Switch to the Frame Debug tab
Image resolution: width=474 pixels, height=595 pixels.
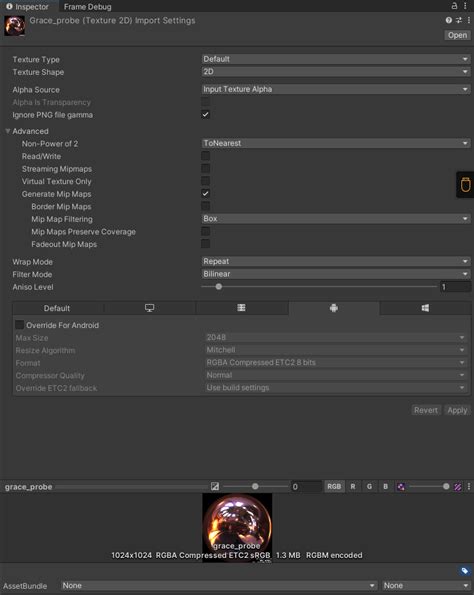pyautogui.click(x=87, y=6)
